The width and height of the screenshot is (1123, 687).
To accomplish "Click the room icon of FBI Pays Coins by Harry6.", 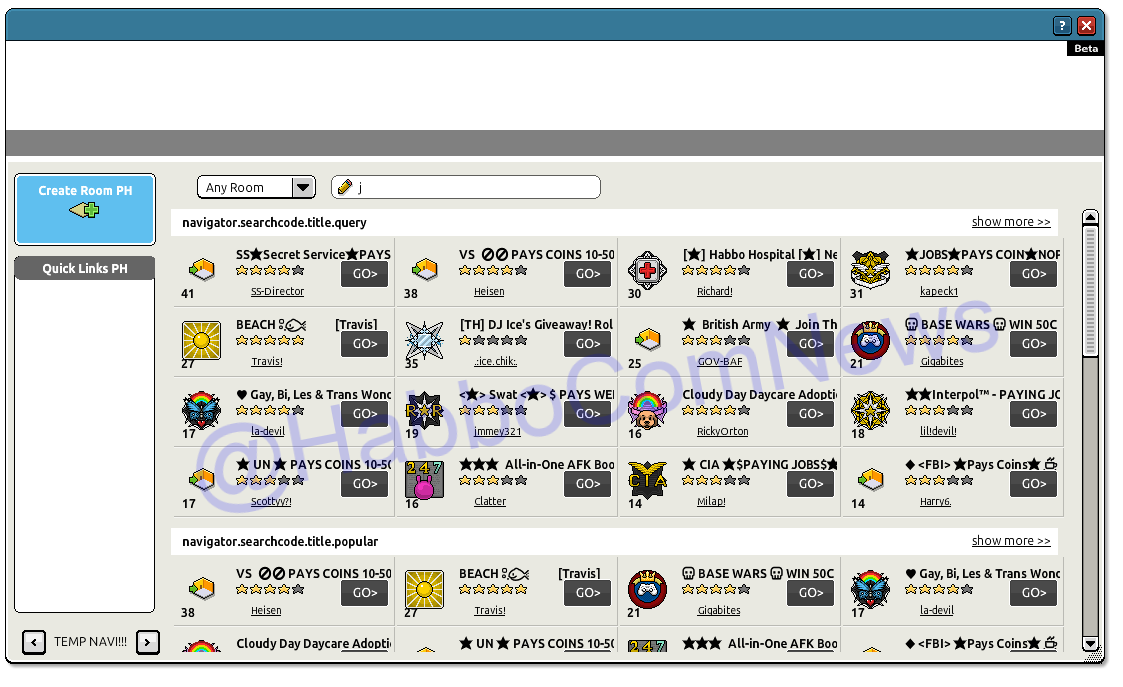I will tap(871, 479).
